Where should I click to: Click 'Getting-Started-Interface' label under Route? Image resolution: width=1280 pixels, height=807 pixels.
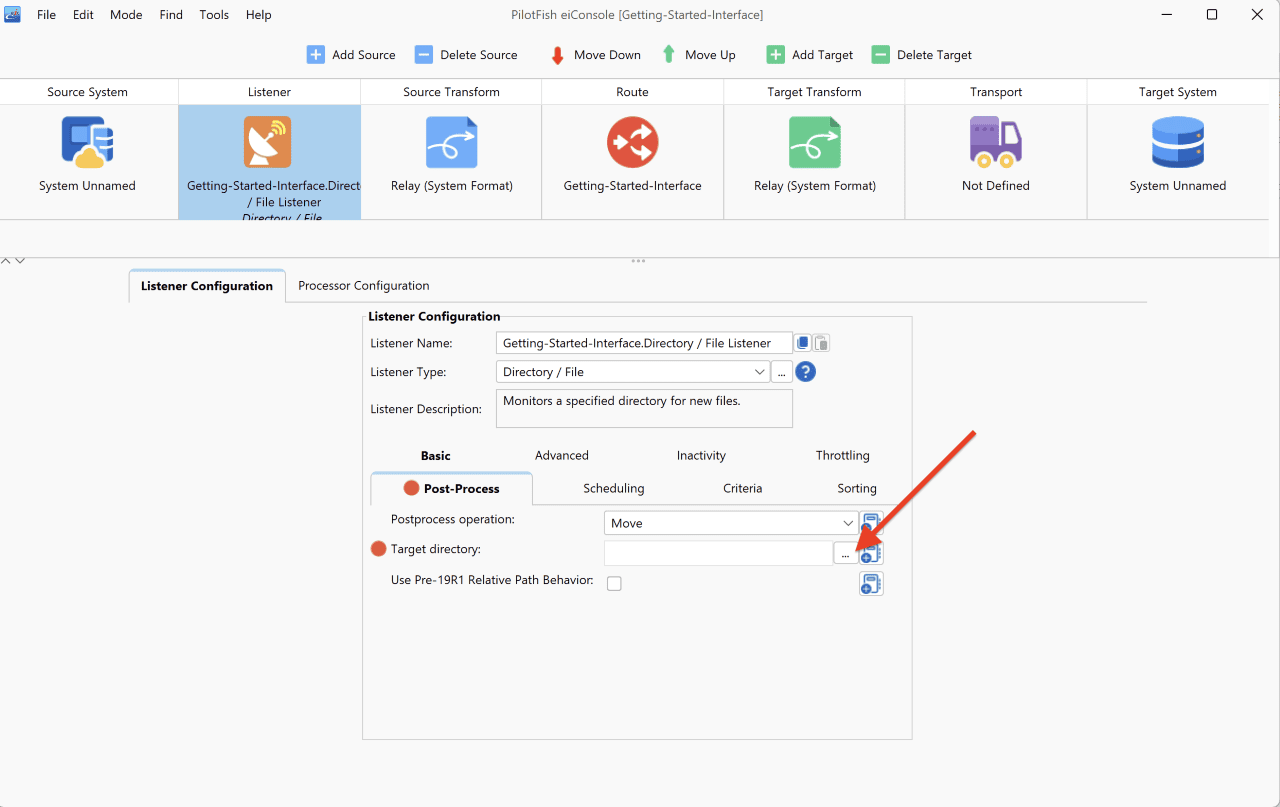tap(633, 185)
